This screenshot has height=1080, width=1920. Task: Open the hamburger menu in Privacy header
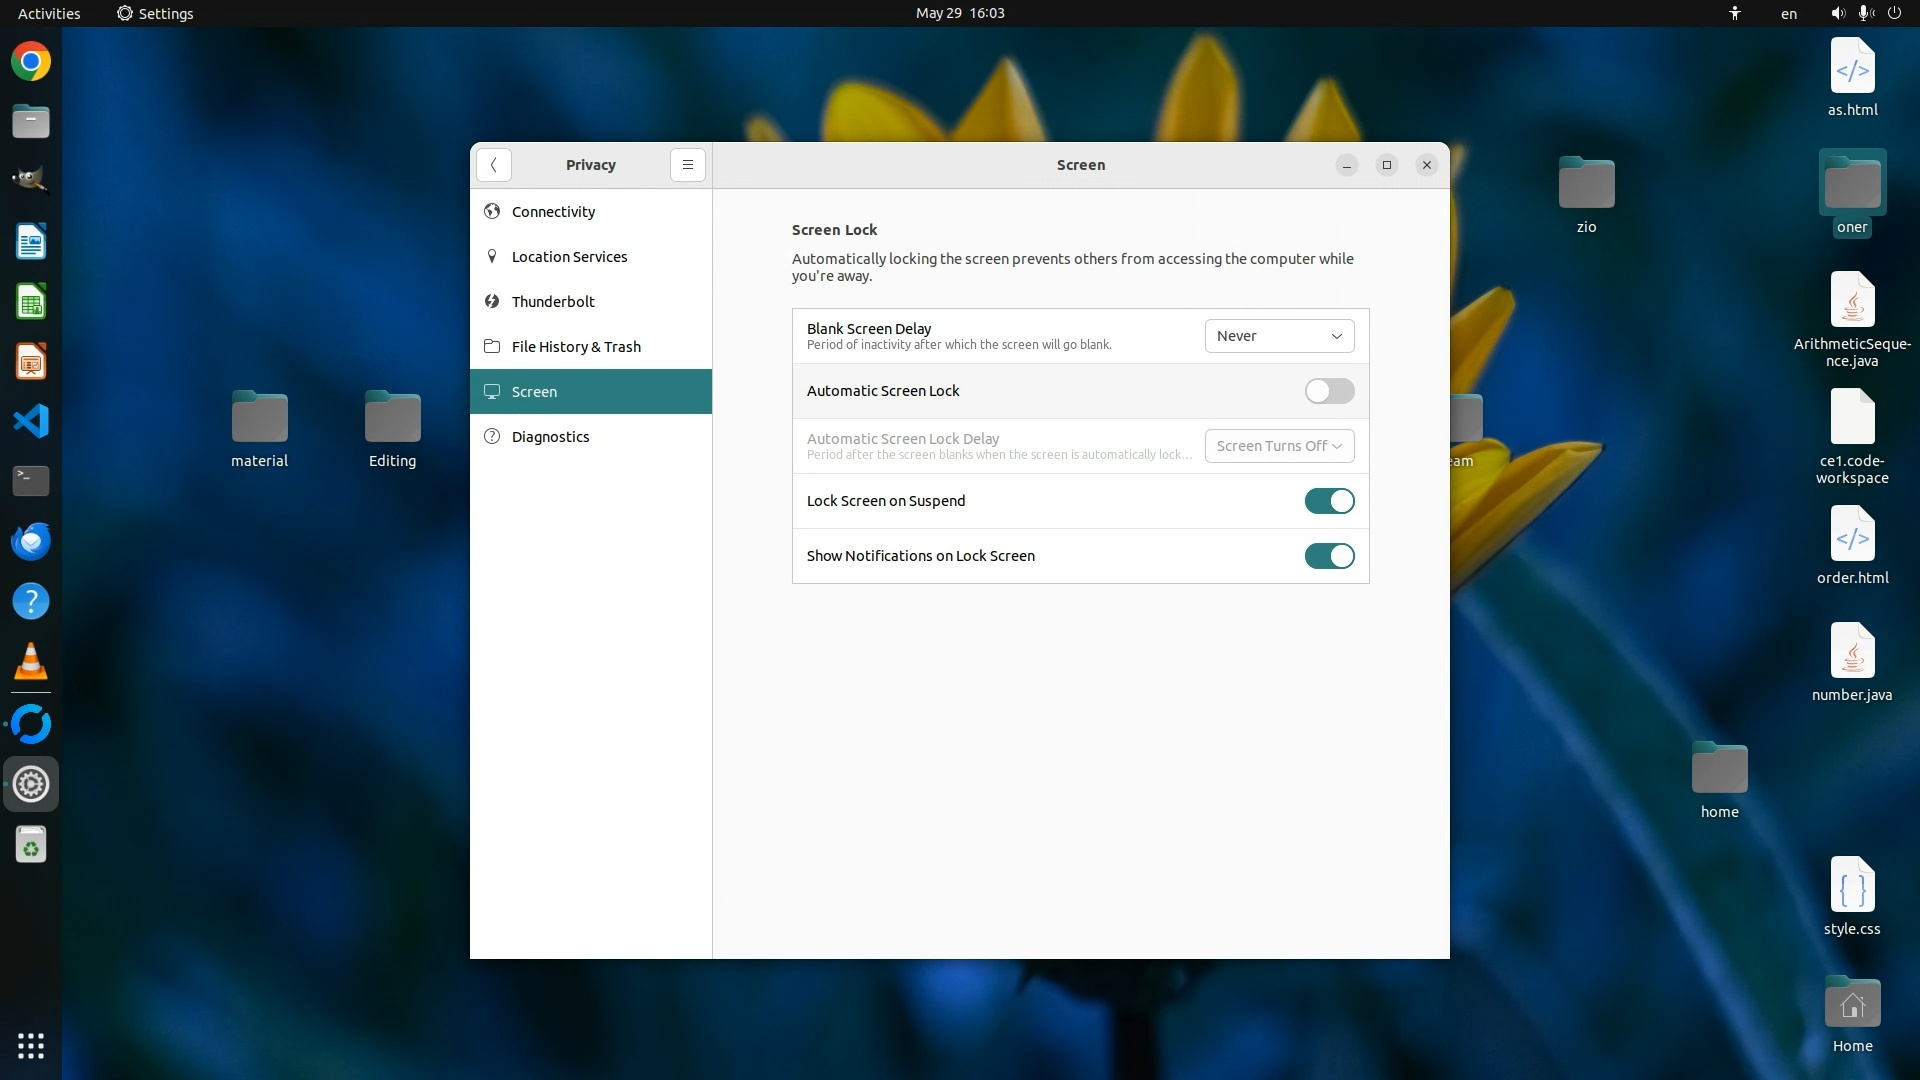pos(688,165)
